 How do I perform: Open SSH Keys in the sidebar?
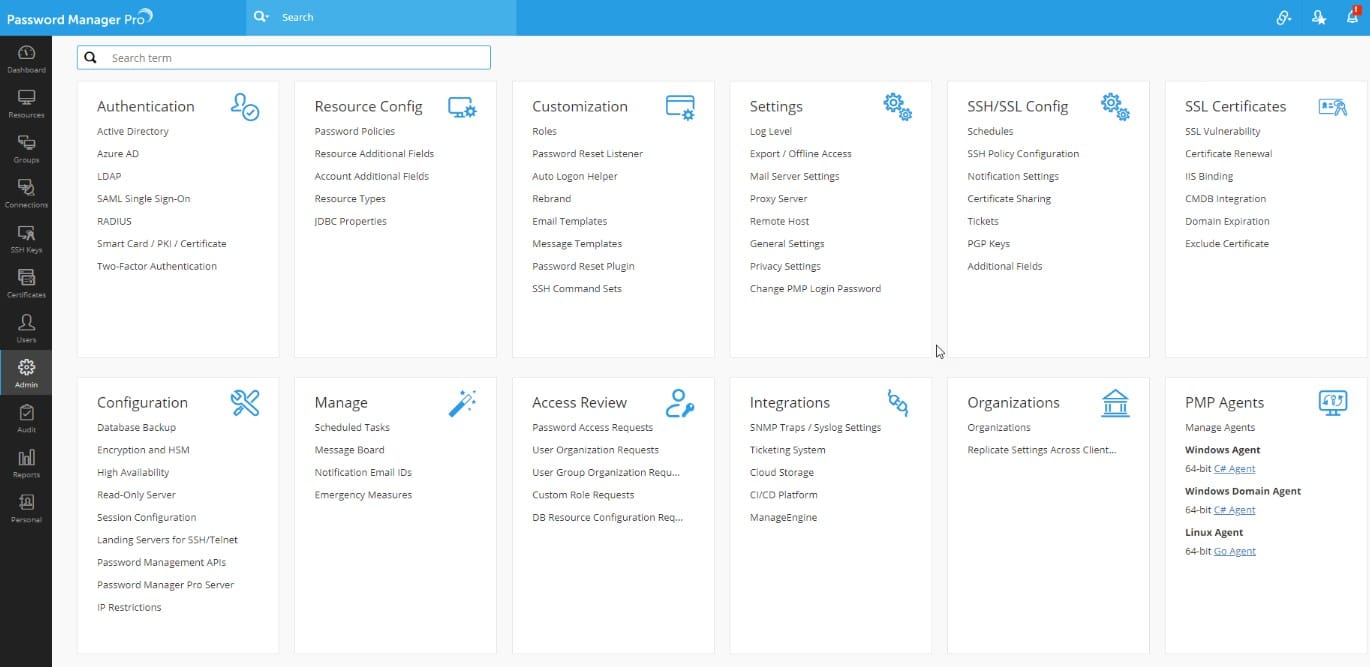click(26, 239)
